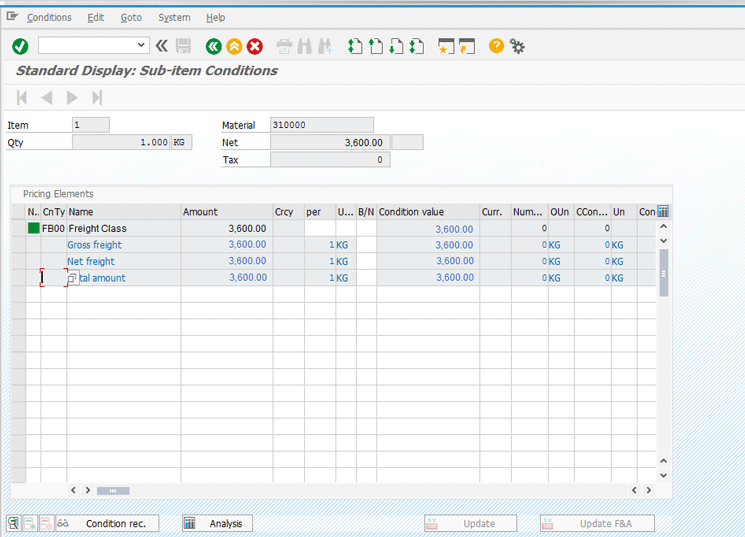
Task: Click the green Enter checkmark icon
Action: [20, 46]
